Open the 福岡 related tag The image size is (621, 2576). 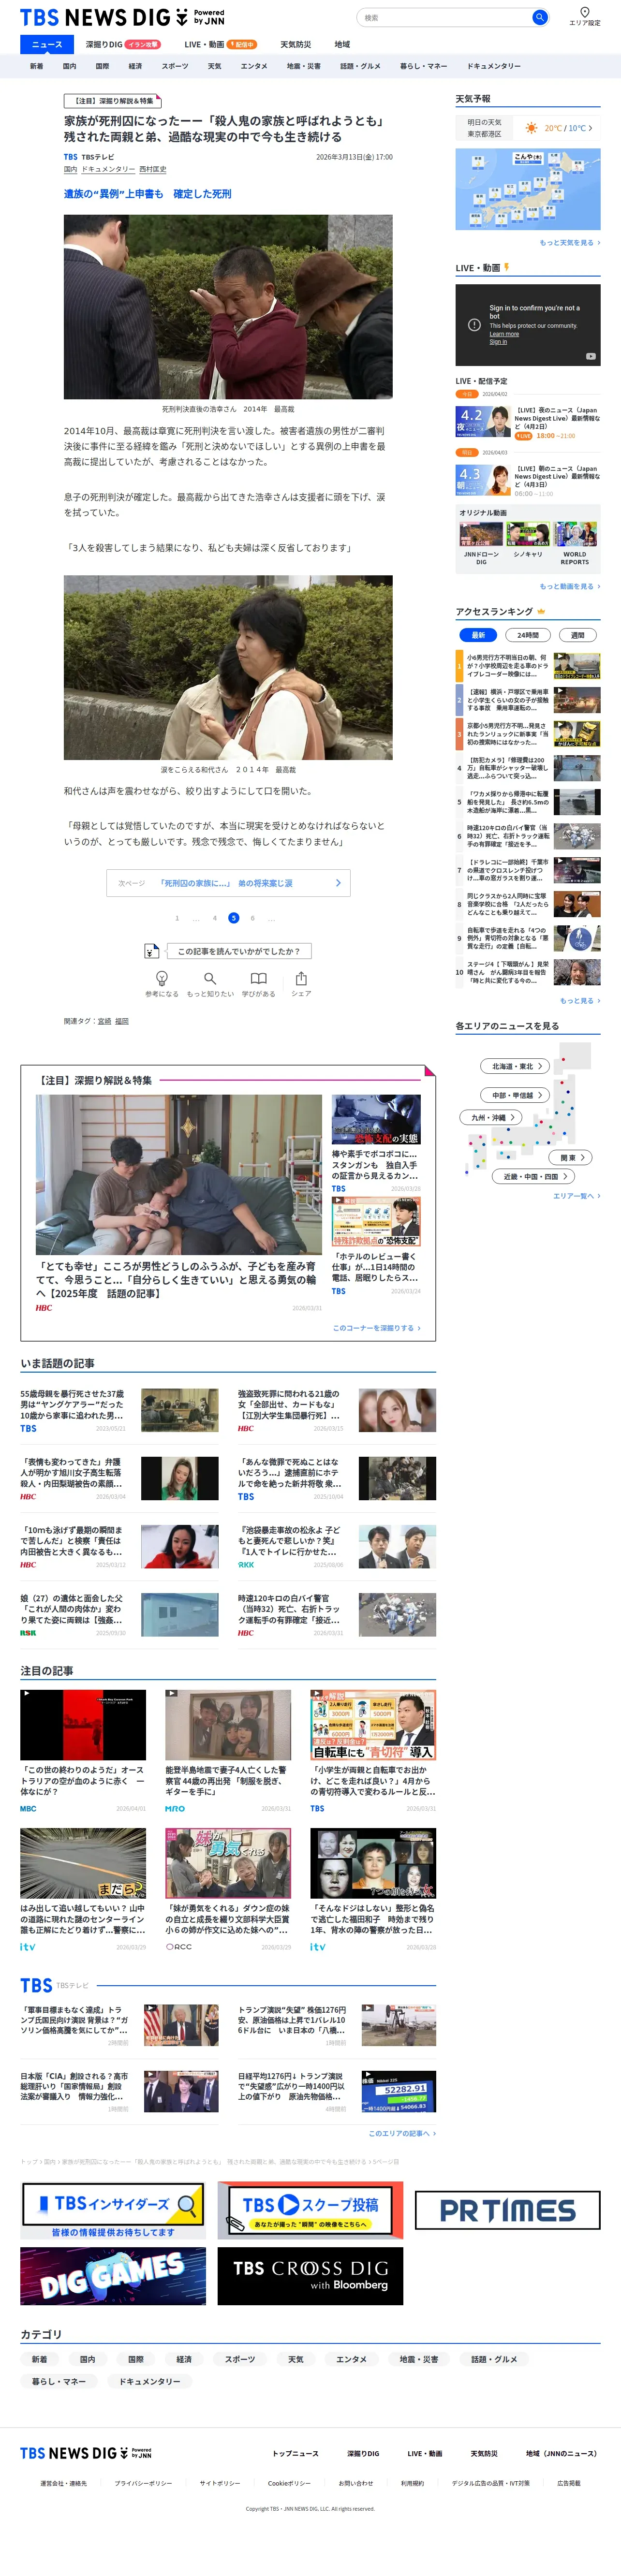(x=122, y=1021)
